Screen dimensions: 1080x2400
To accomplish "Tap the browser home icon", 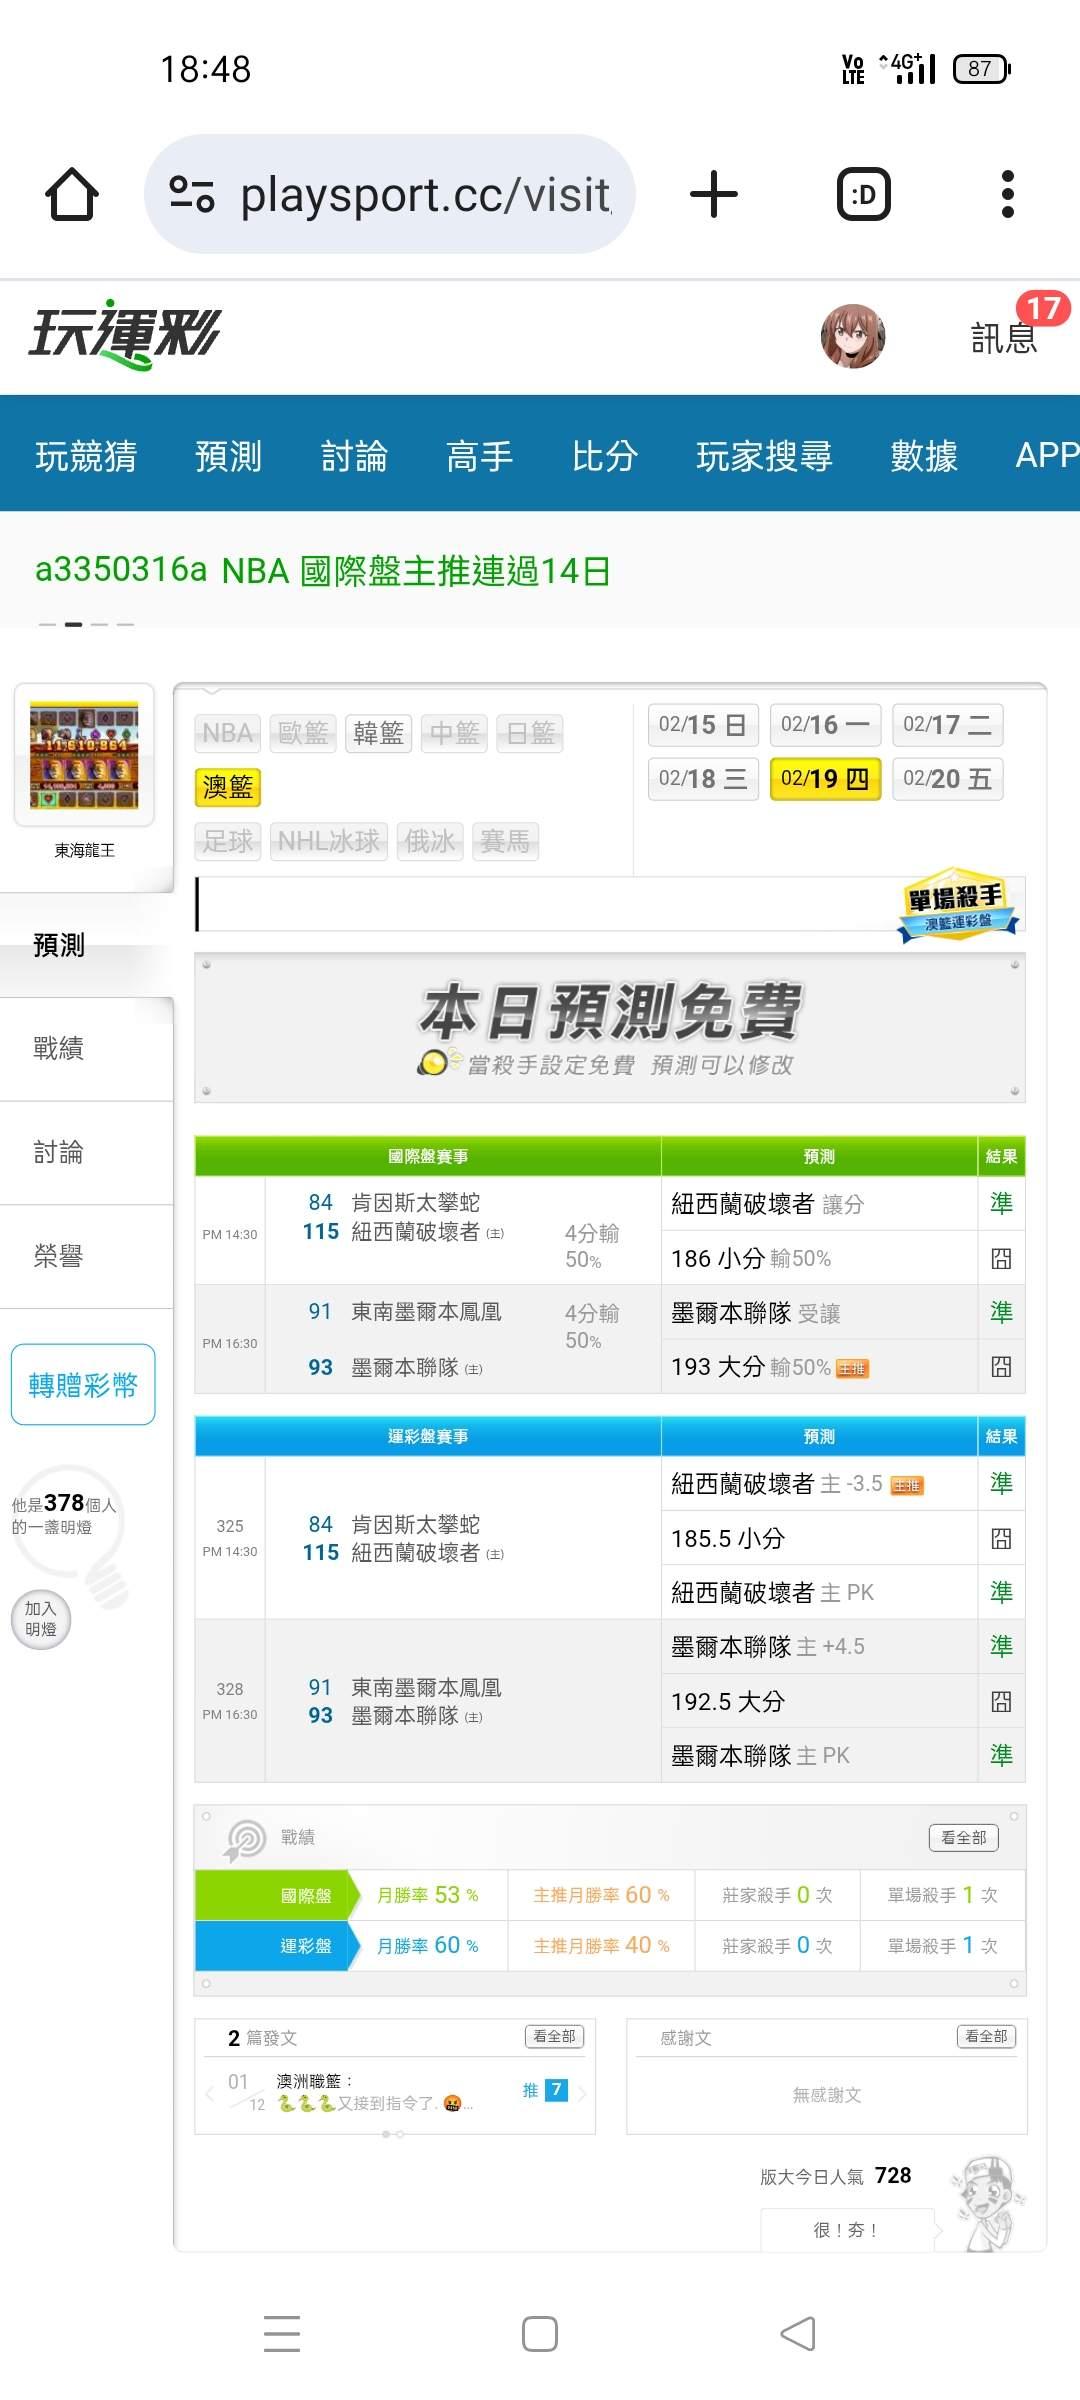I will pyautogui.click(x=72, y=194).
